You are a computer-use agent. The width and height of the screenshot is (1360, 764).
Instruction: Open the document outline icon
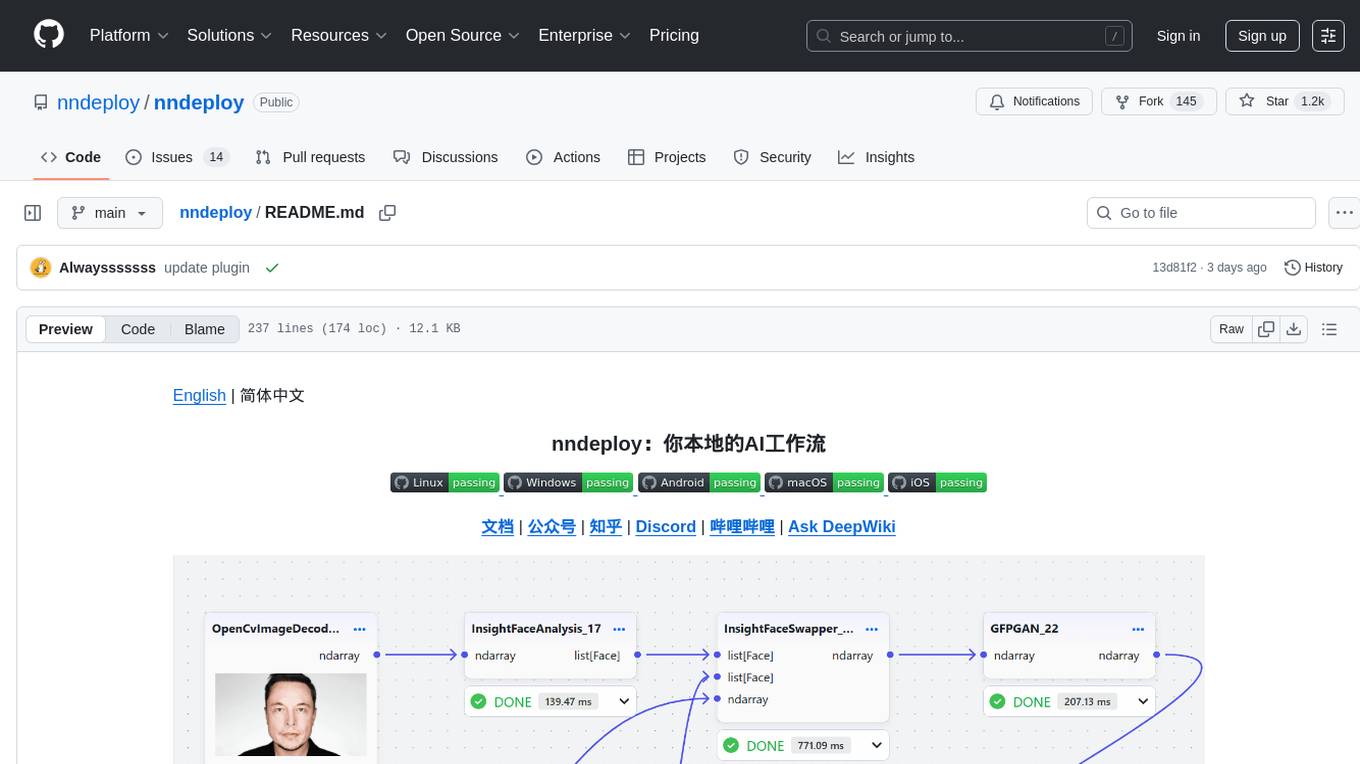pyautogui.click(x=1329, y=329)
